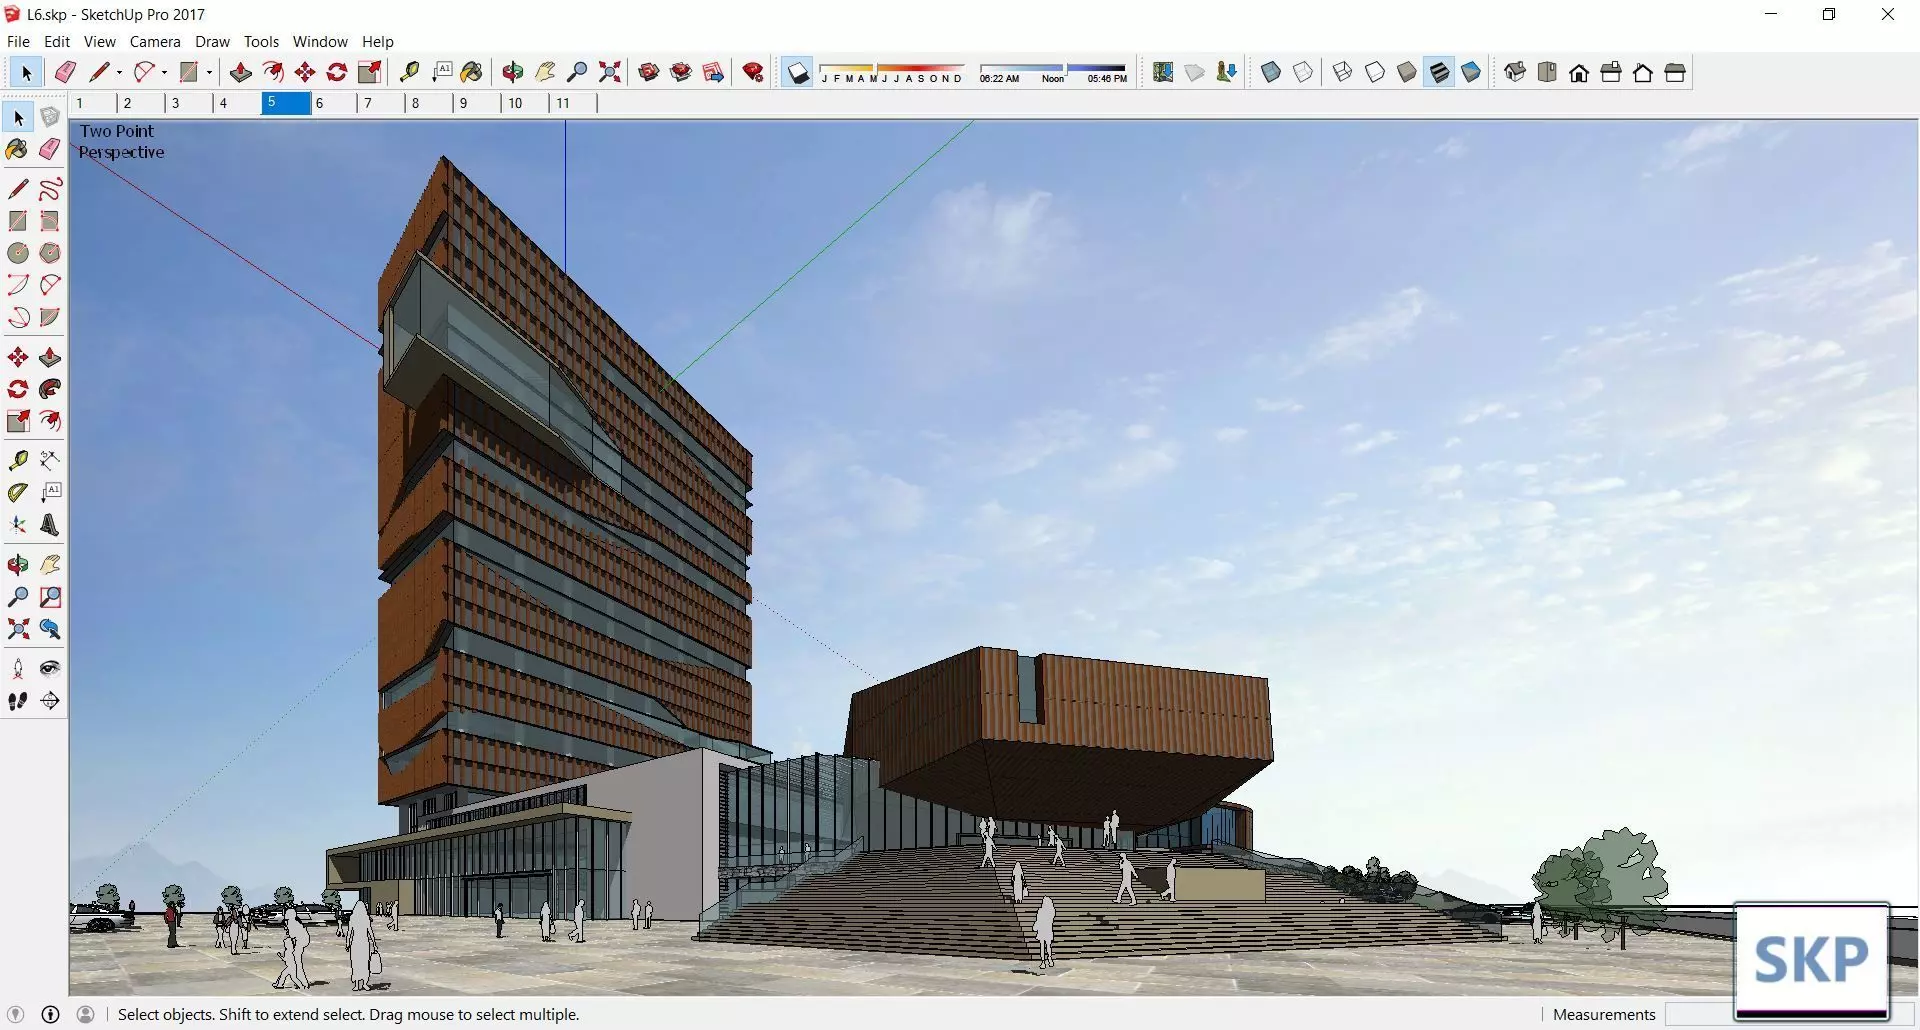Choose the Circle tool in left panel
Screen dimensions: 1920x1030
point(18,253)
